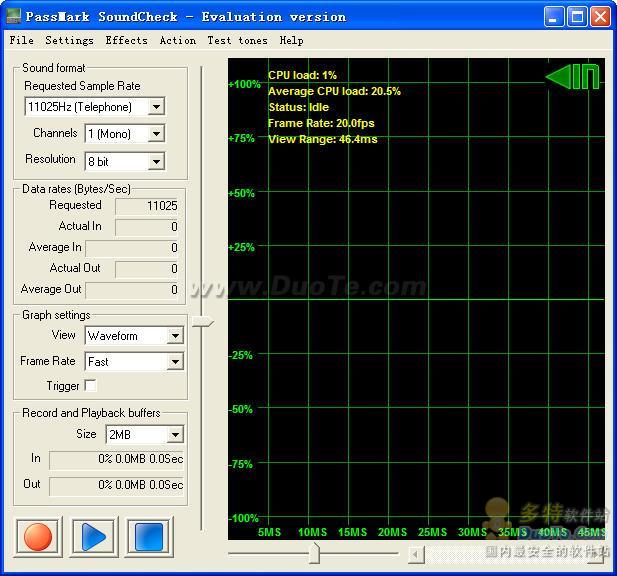Image resolution: width=617 pixels, height=576 pixels.
Task: Click the 'Status: Idle' text
Action: click(x=298, y=107)
